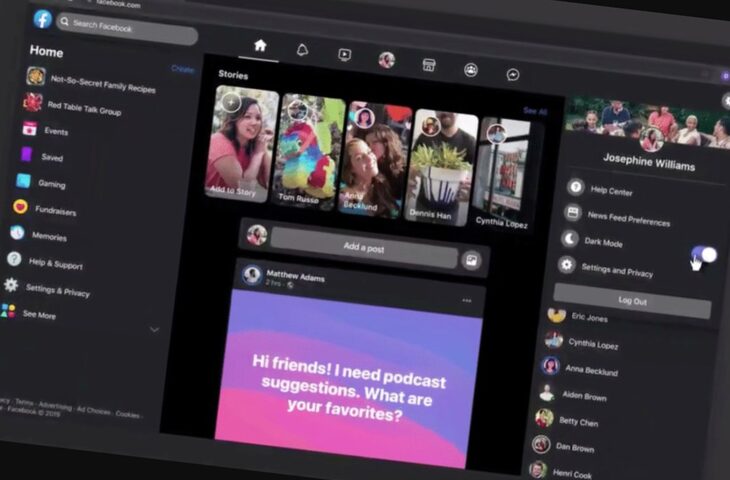Open chat with Aiden Brown
The height and width of the screenshot is (480, 730).
[573, 394]
